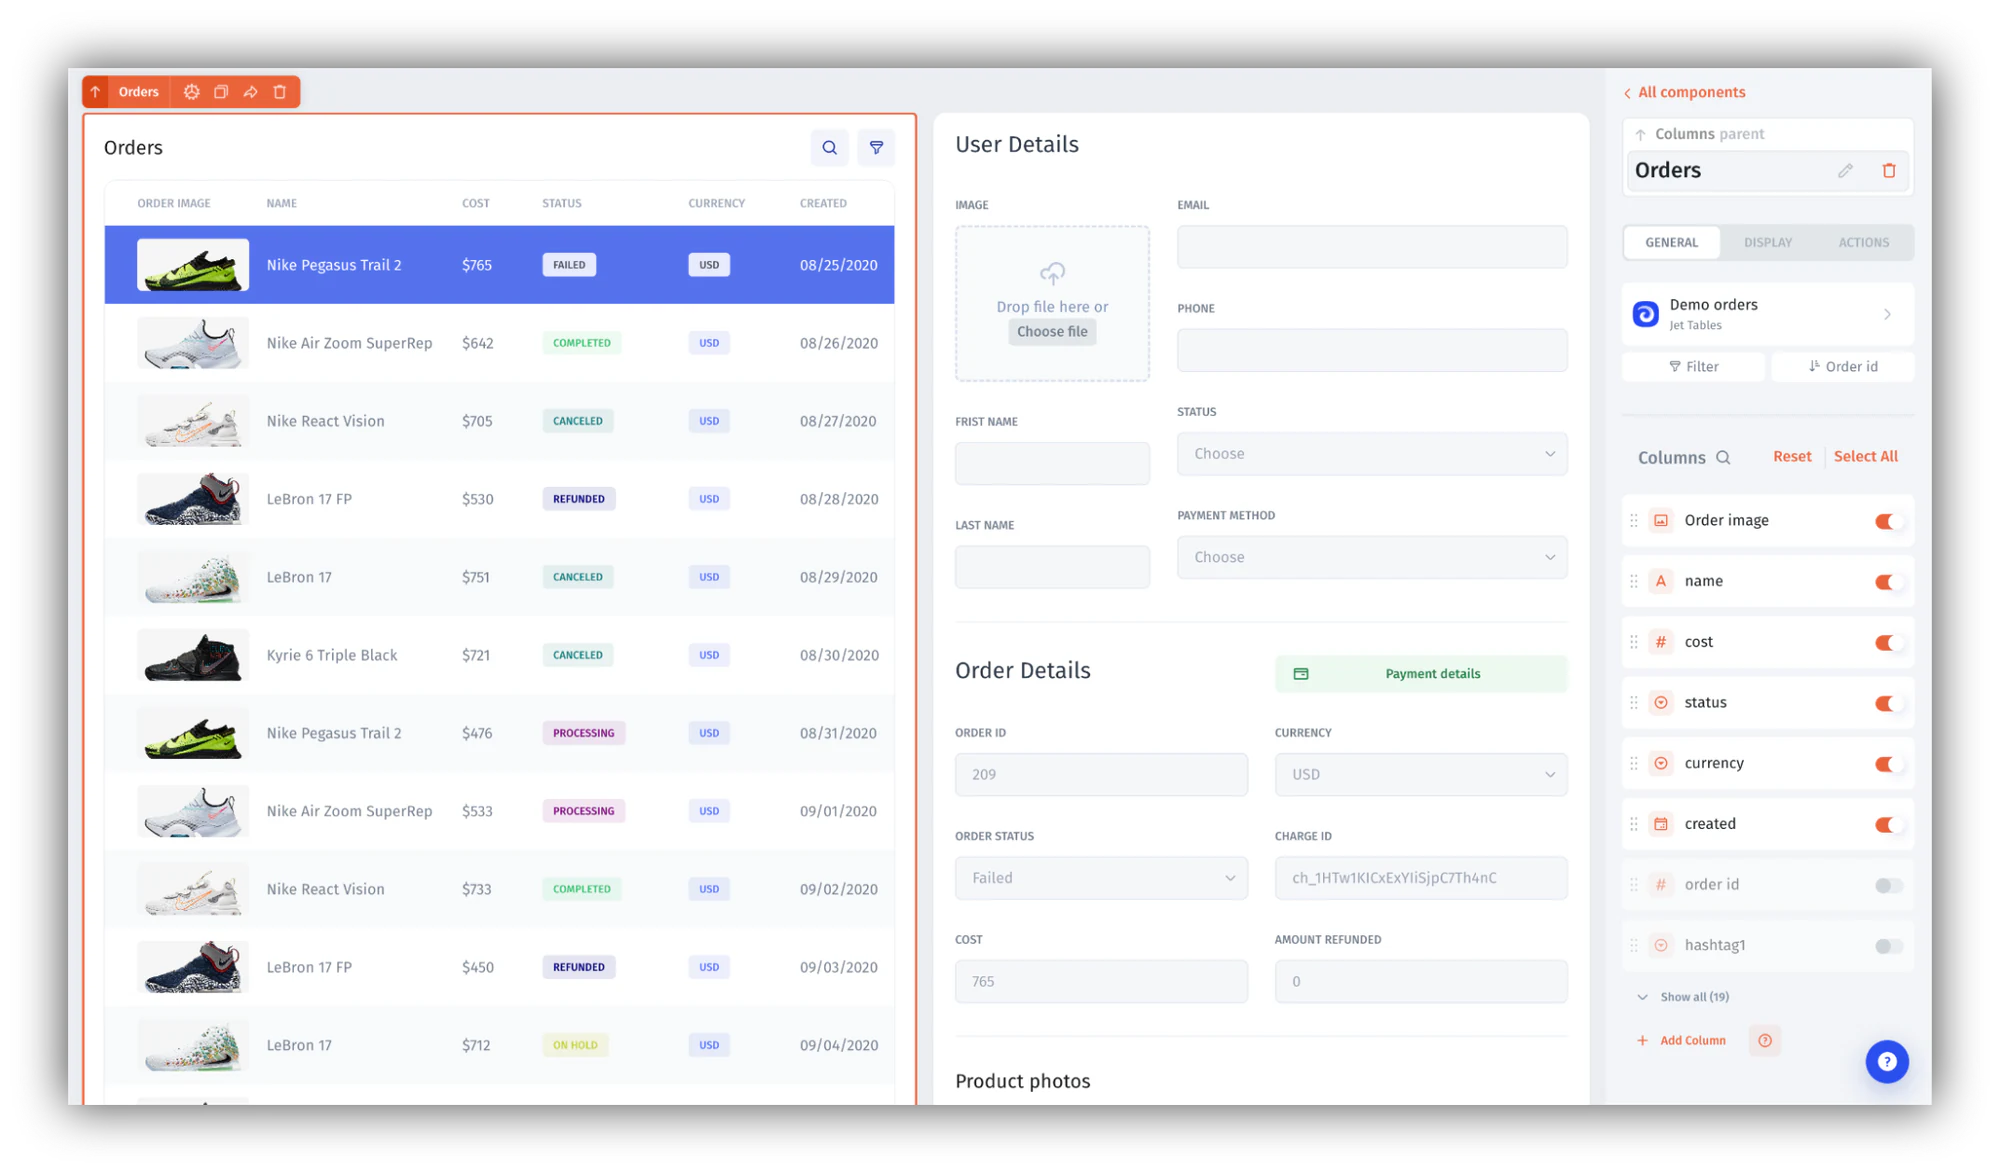Click Reset in Columns section
Screen dimensions: 2000x1173
(1792, 456)
